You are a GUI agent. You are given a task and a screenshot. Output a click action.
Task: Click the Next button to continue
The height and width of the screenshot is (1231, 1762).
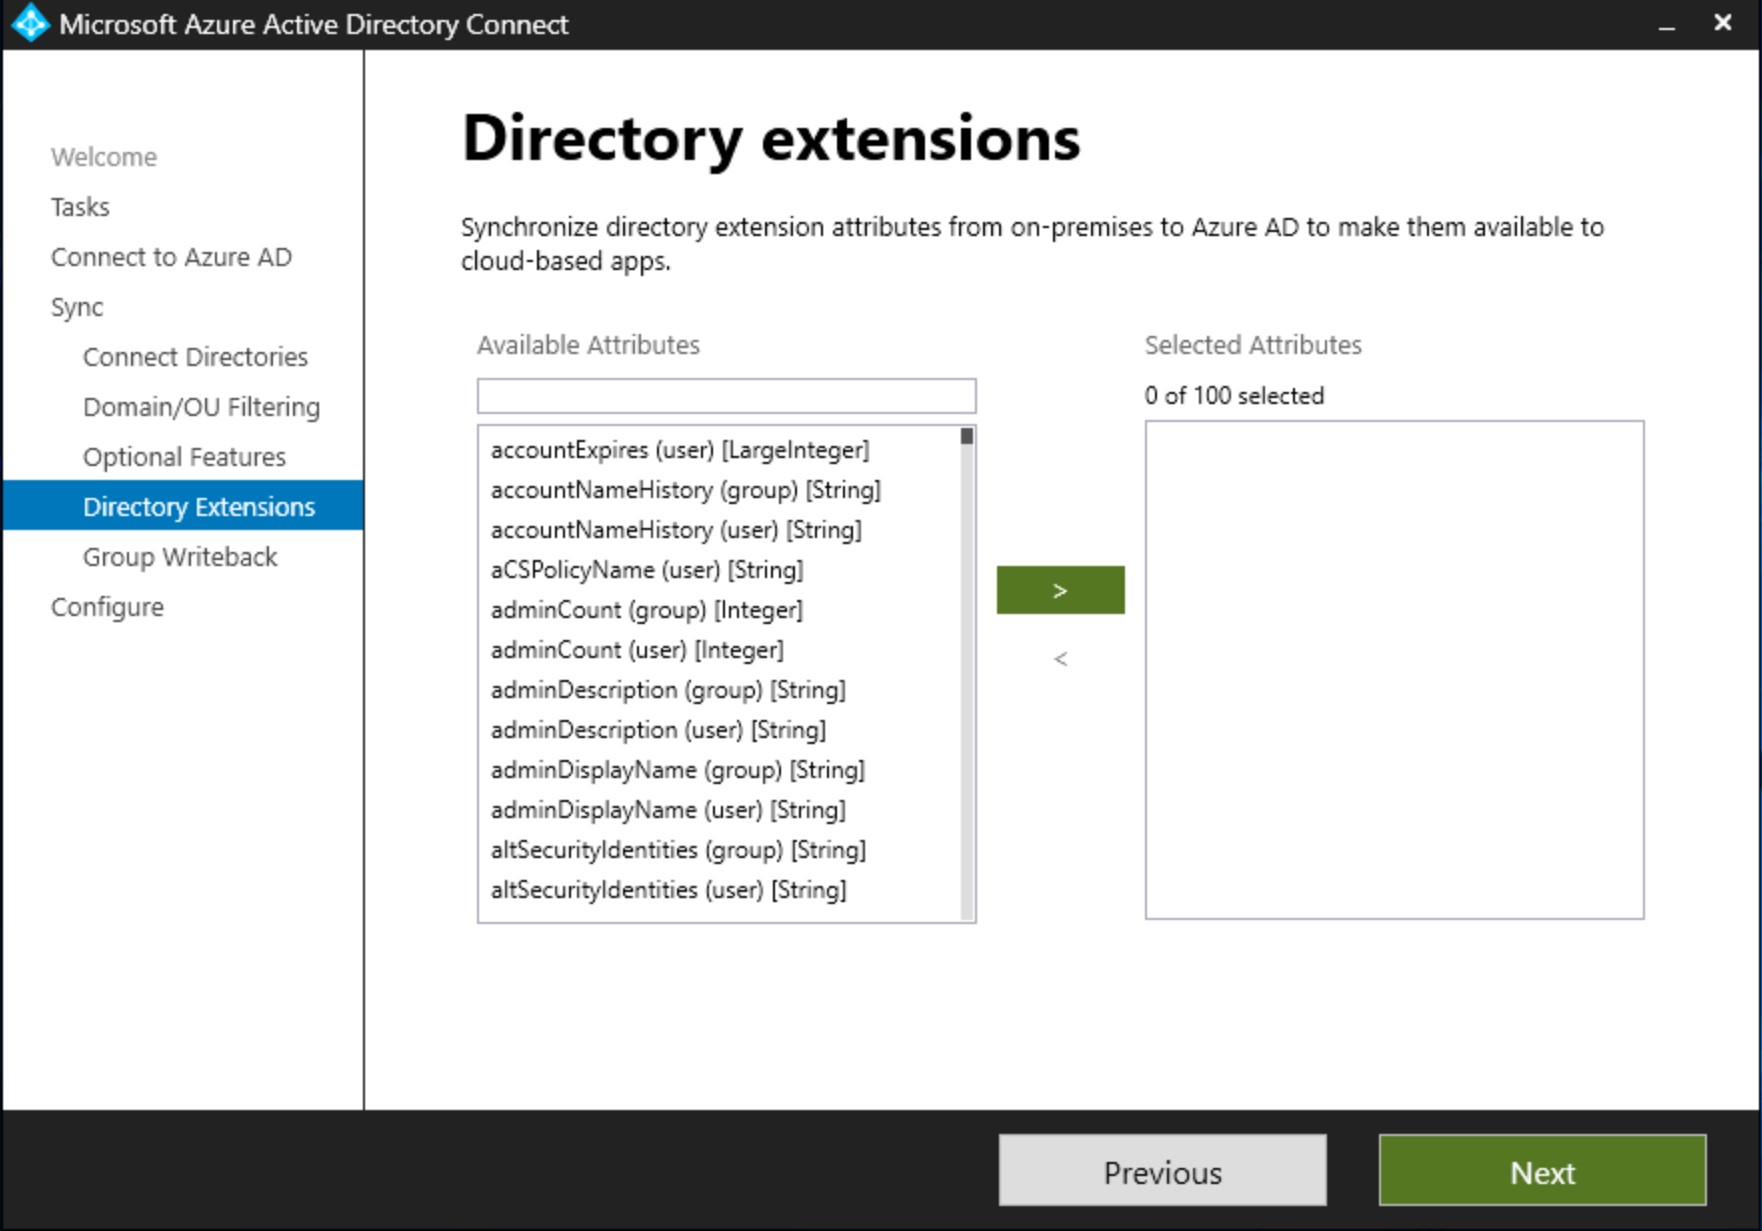pos(1542,1172)
